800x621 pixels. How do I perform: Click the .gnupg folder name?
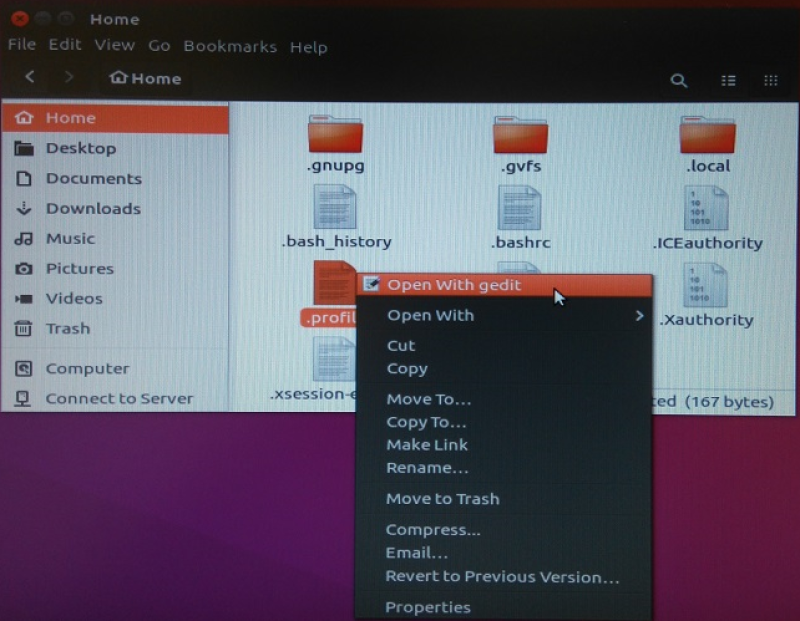coord(336,166)
